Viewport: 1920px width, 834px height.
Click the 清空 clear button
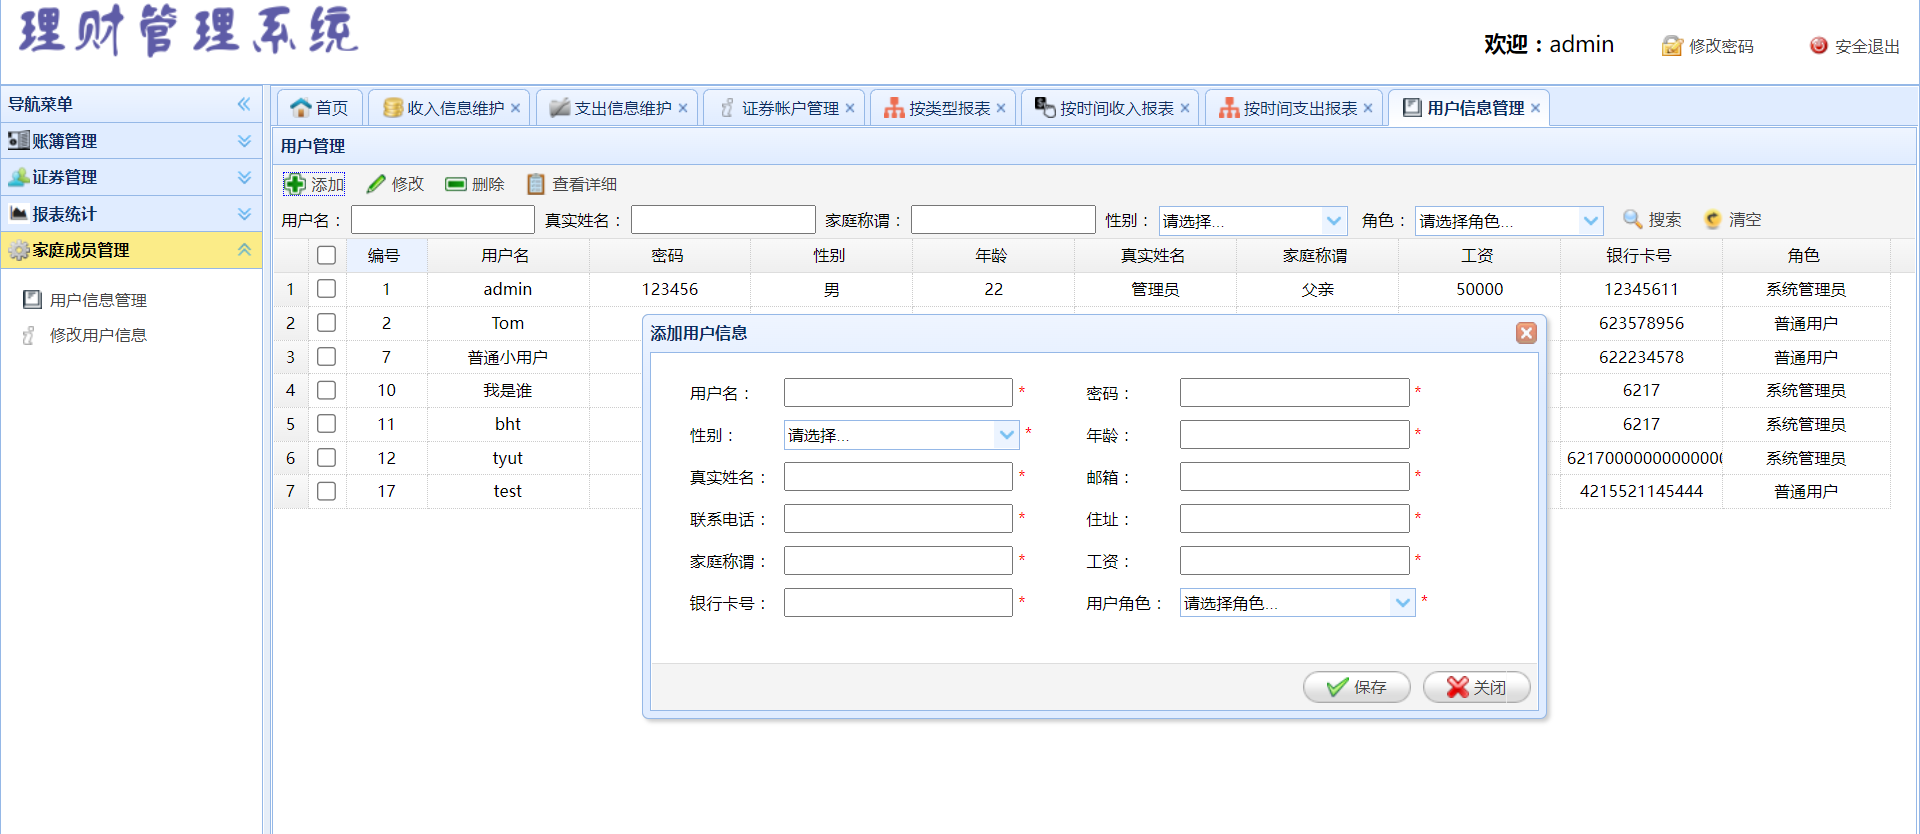pyautogui.click(x=1732, y=219)
